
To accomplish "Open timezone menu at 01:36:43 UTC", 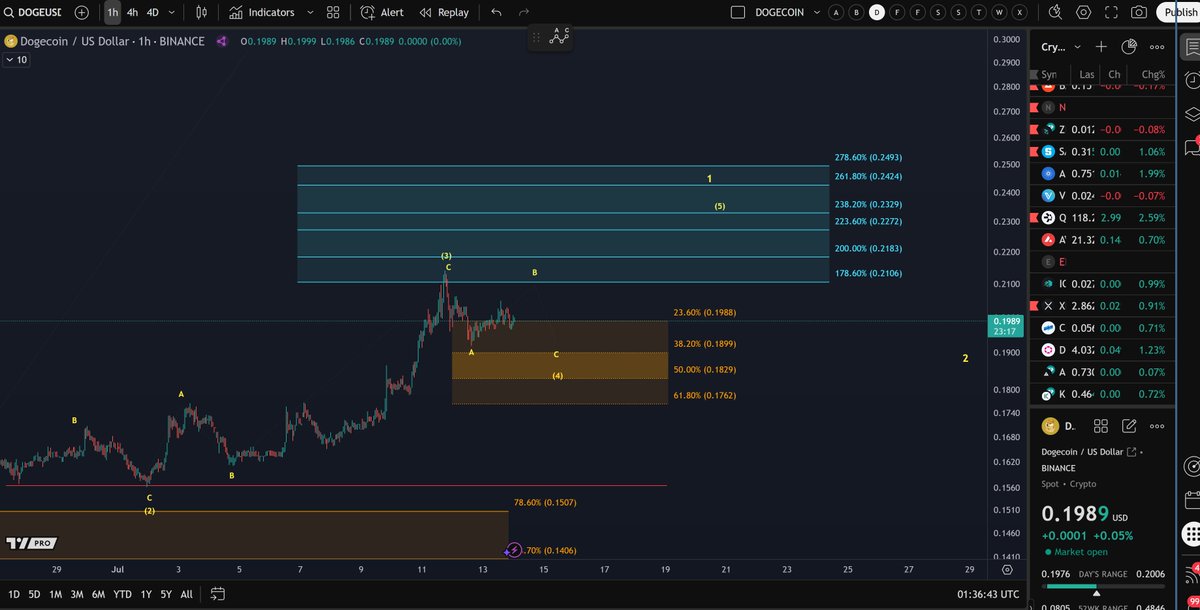I will [988, 594].
